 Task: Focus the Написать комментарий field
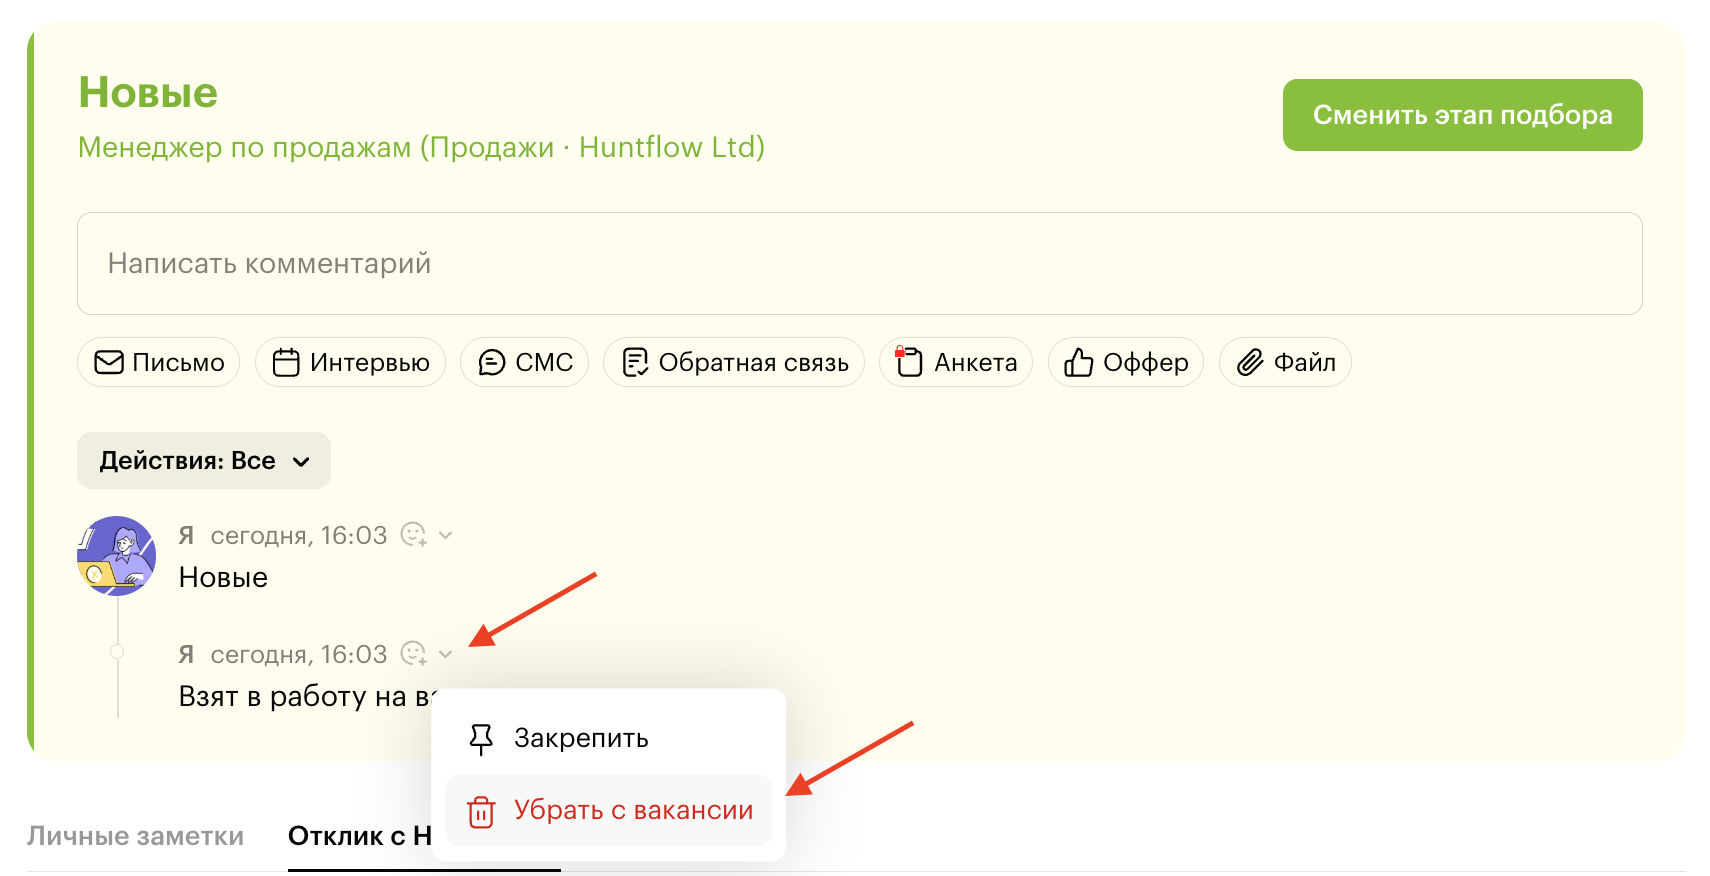tap(859, 264)
